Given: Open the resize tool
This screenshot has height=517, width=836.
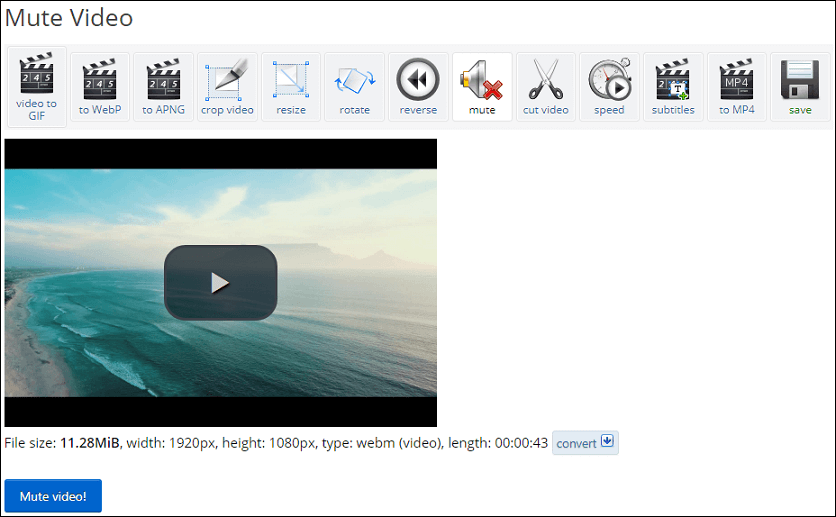Looking at the screenshot, I should click(291, 87).
